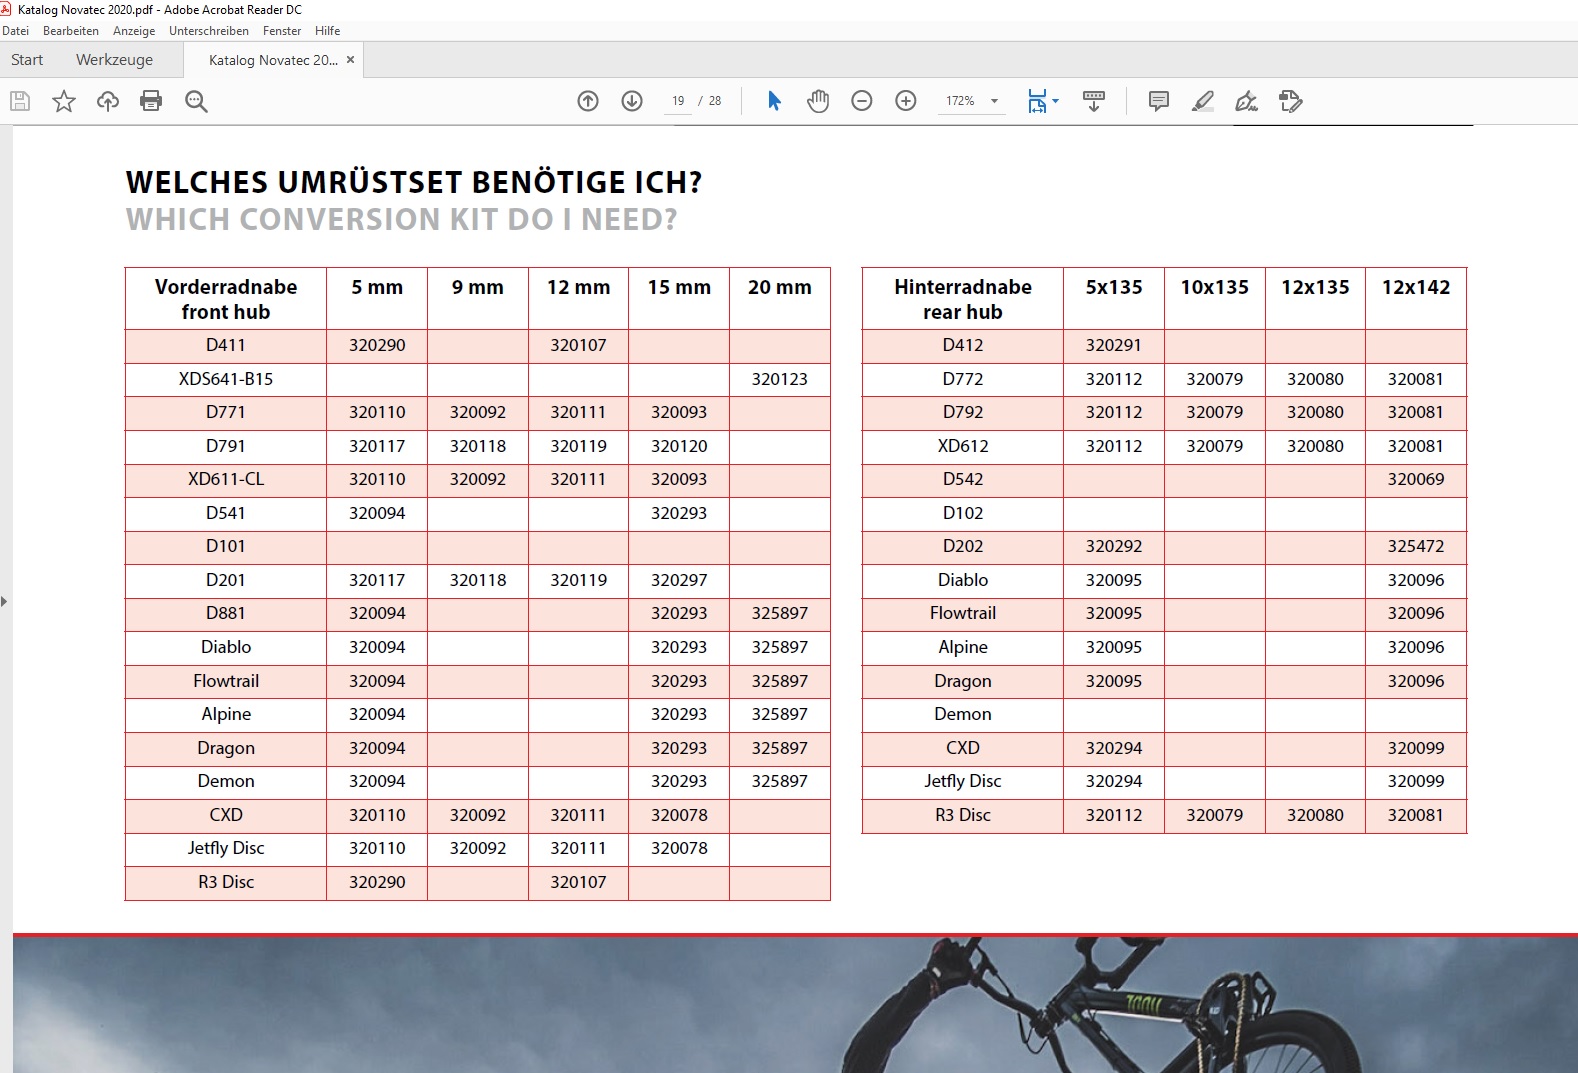The height and width of the screenshot is (1073, 1578).
Task: Activate the hand pan tool
Action: 818,101
